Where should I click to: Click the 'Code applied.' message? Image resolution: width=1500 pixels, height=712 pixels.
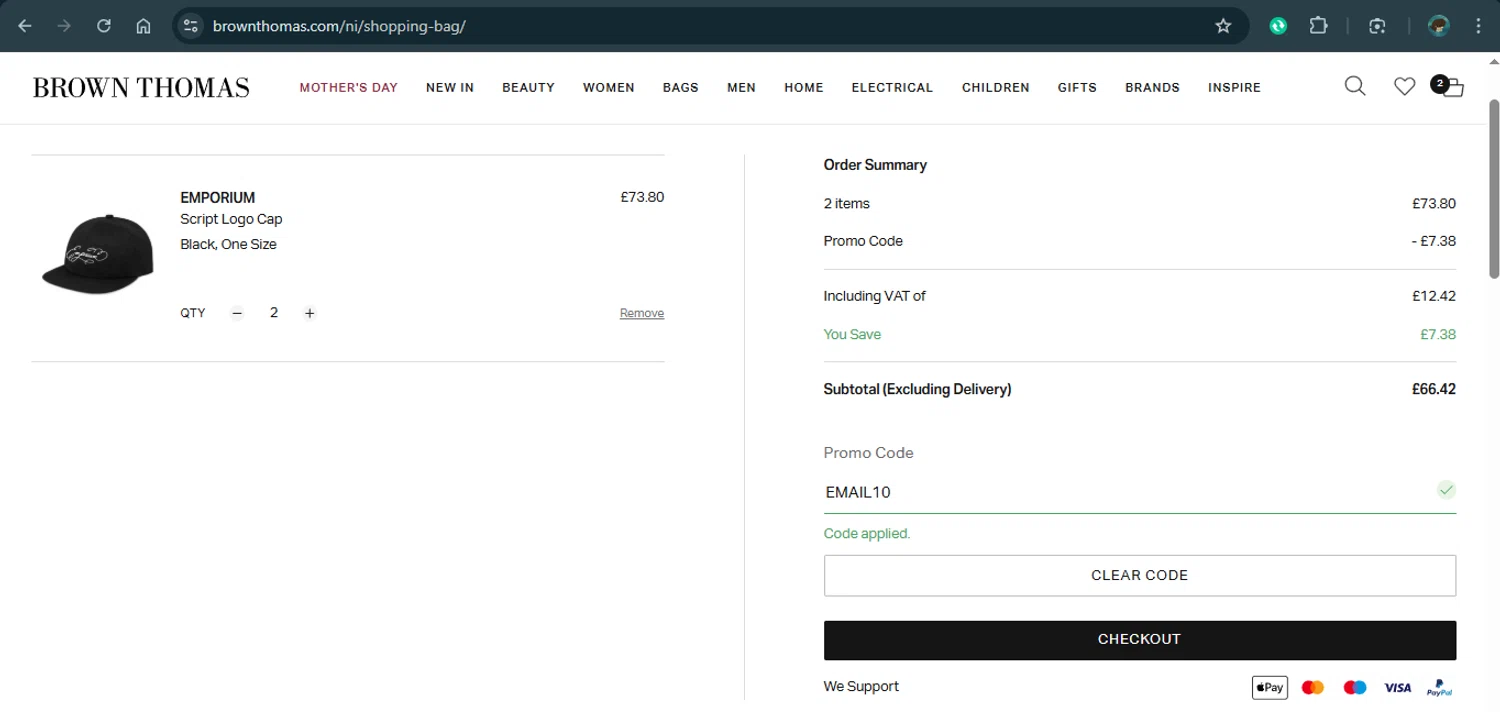(x=867, y=534)
